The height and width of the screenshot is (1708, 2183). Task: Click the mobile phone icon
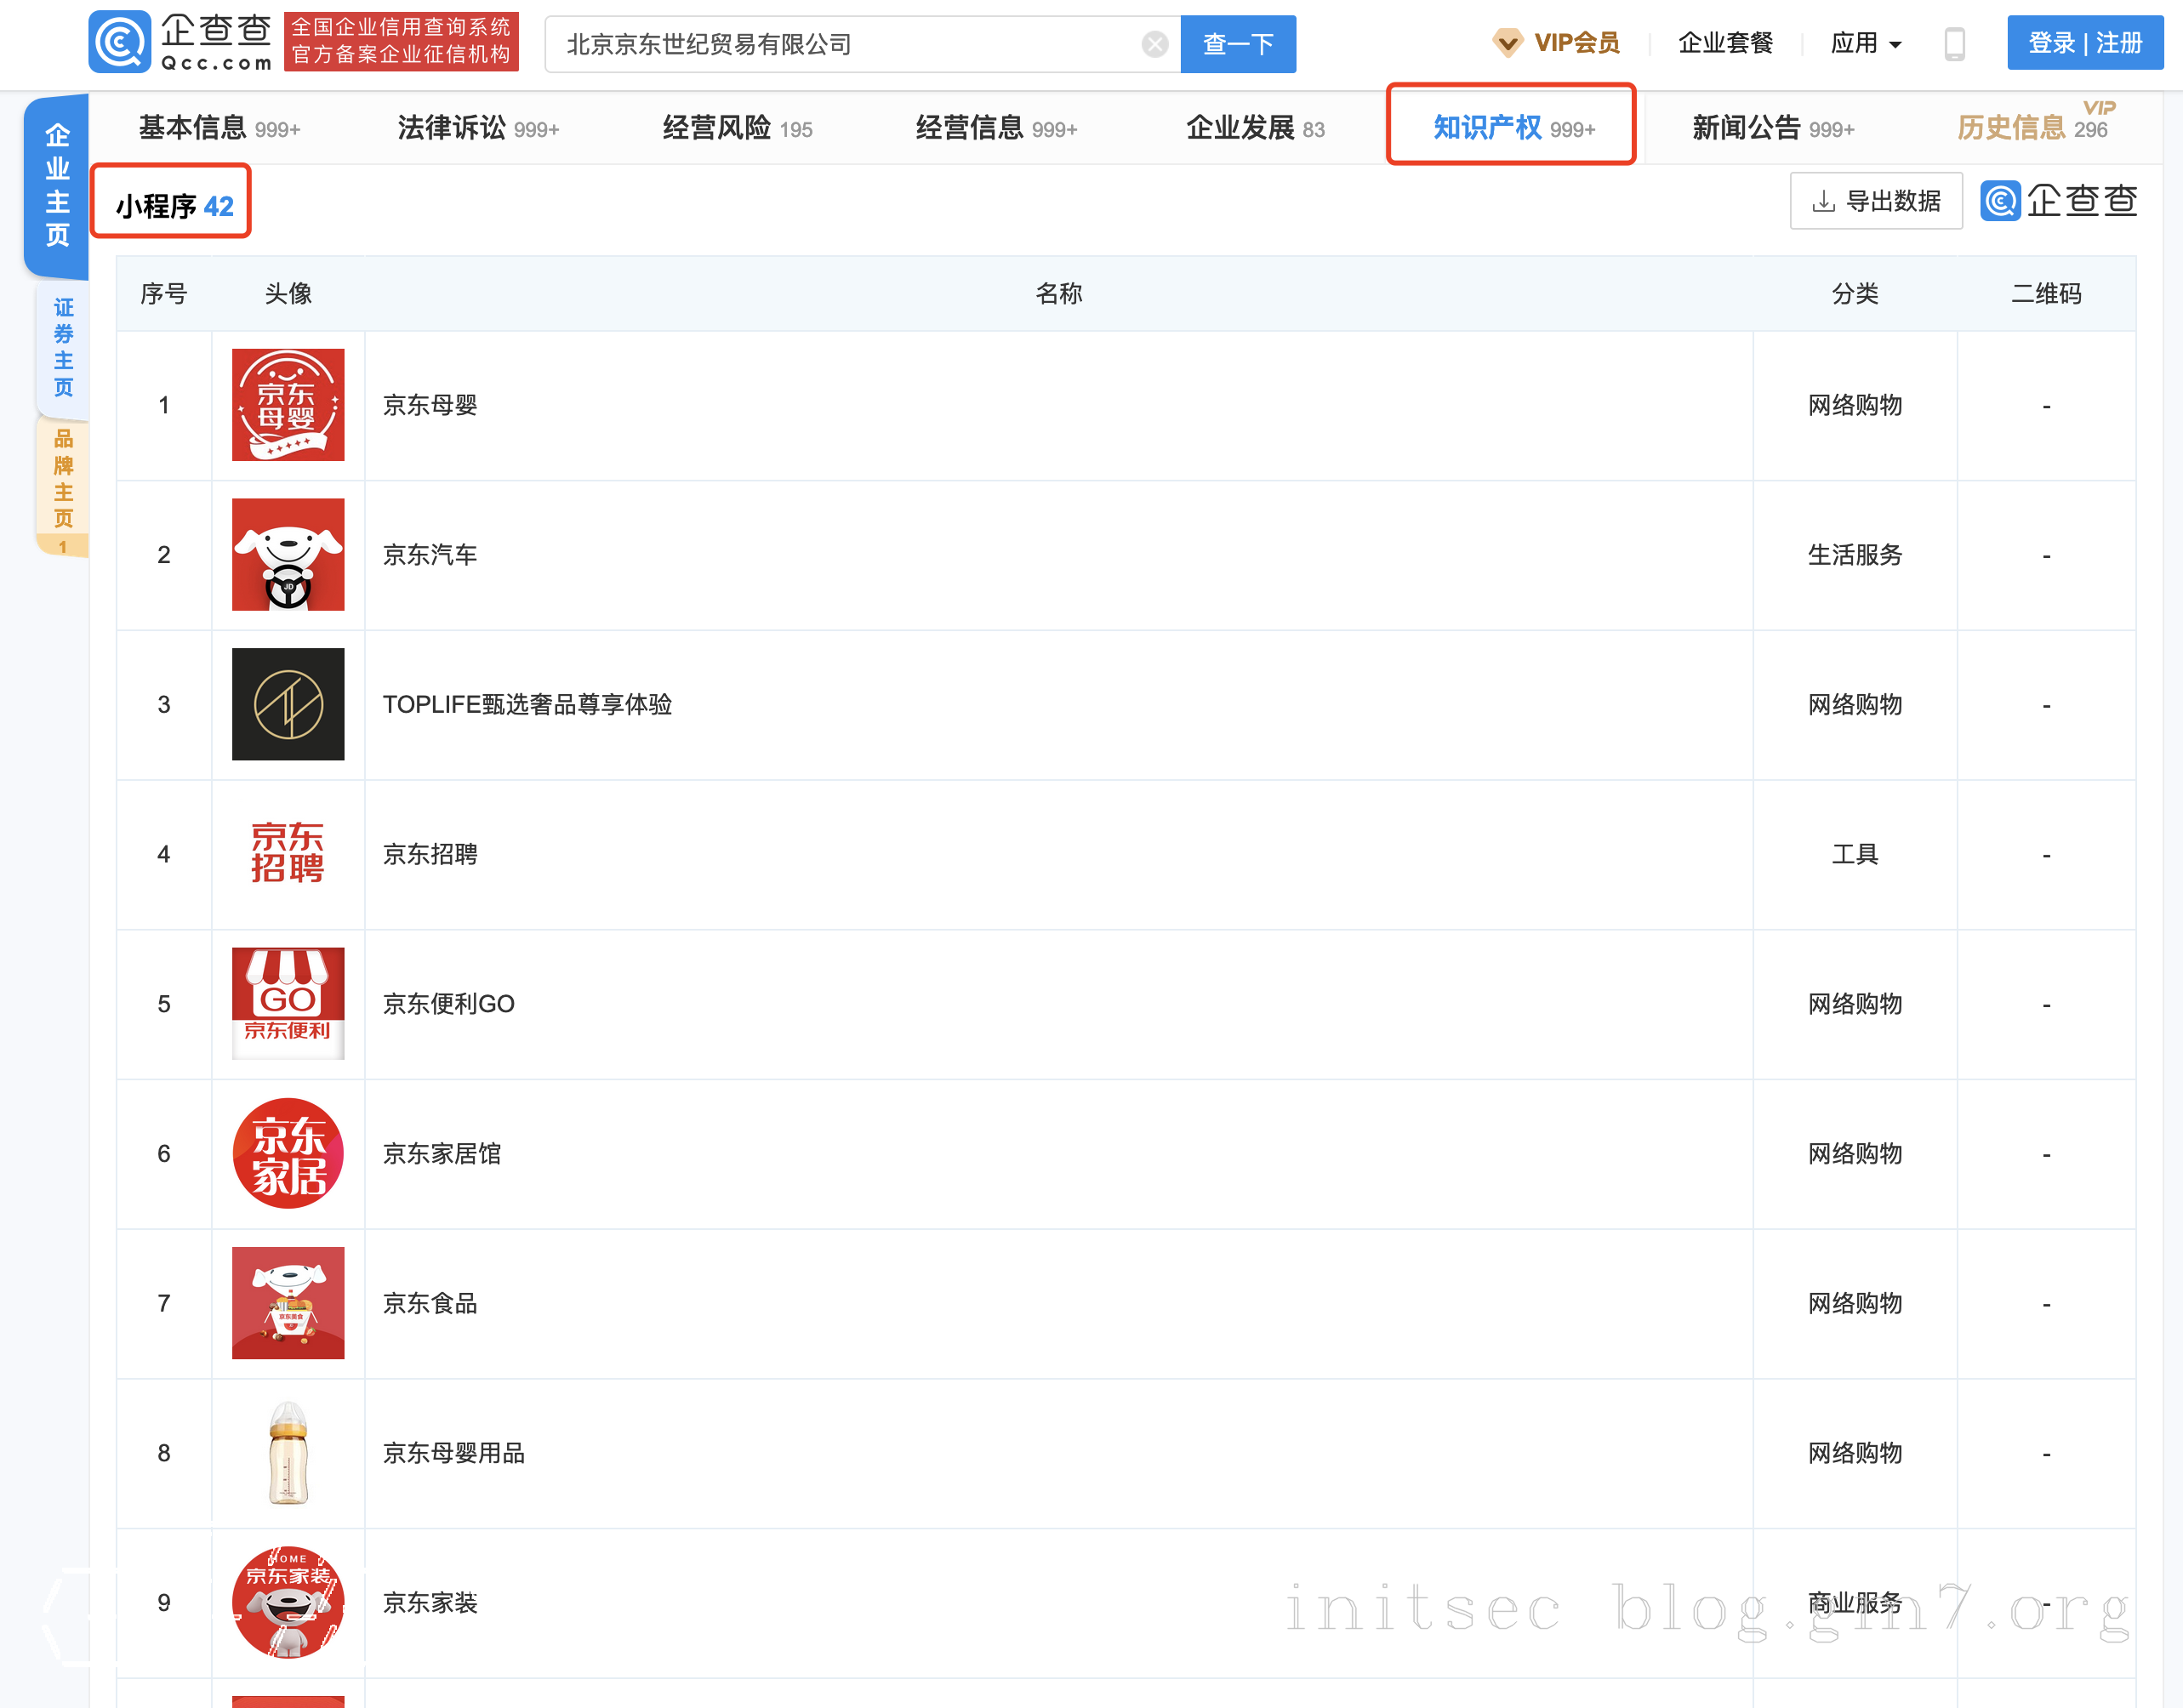1954,44
